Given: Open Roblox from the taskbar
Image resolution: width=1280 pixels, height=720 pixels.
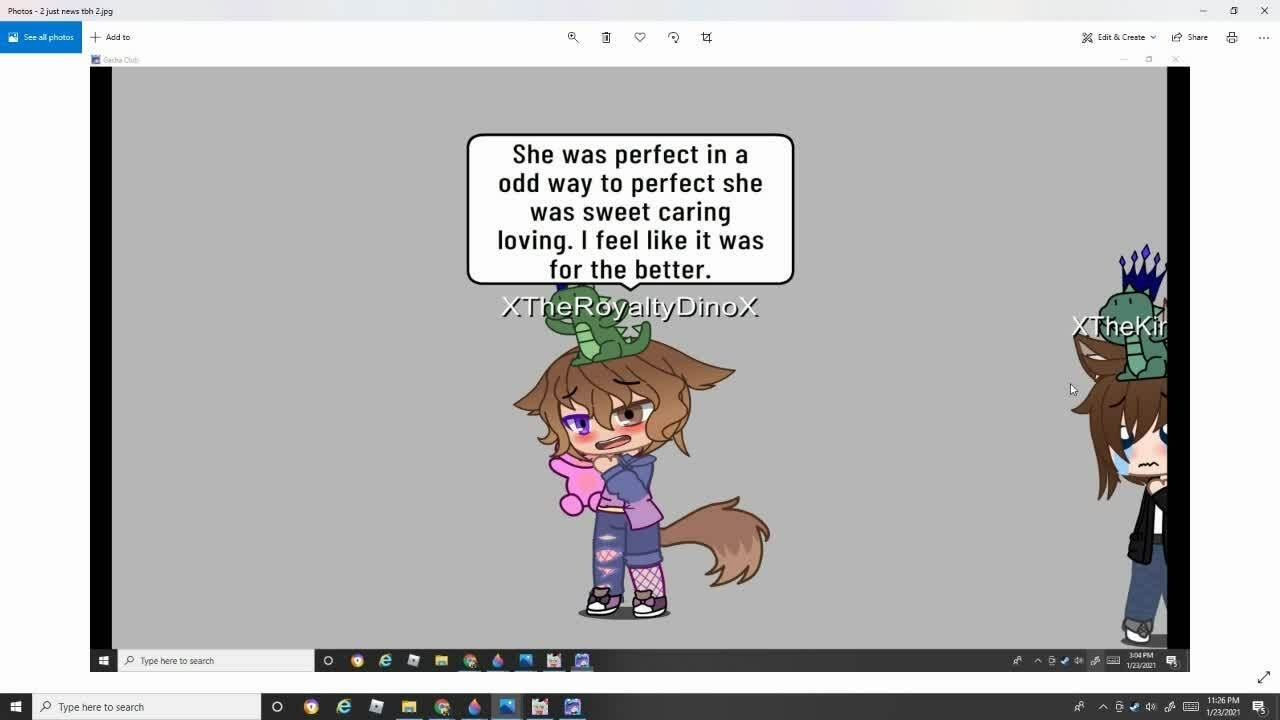Looking at the screenshot, I should click(x=376, y=707).
